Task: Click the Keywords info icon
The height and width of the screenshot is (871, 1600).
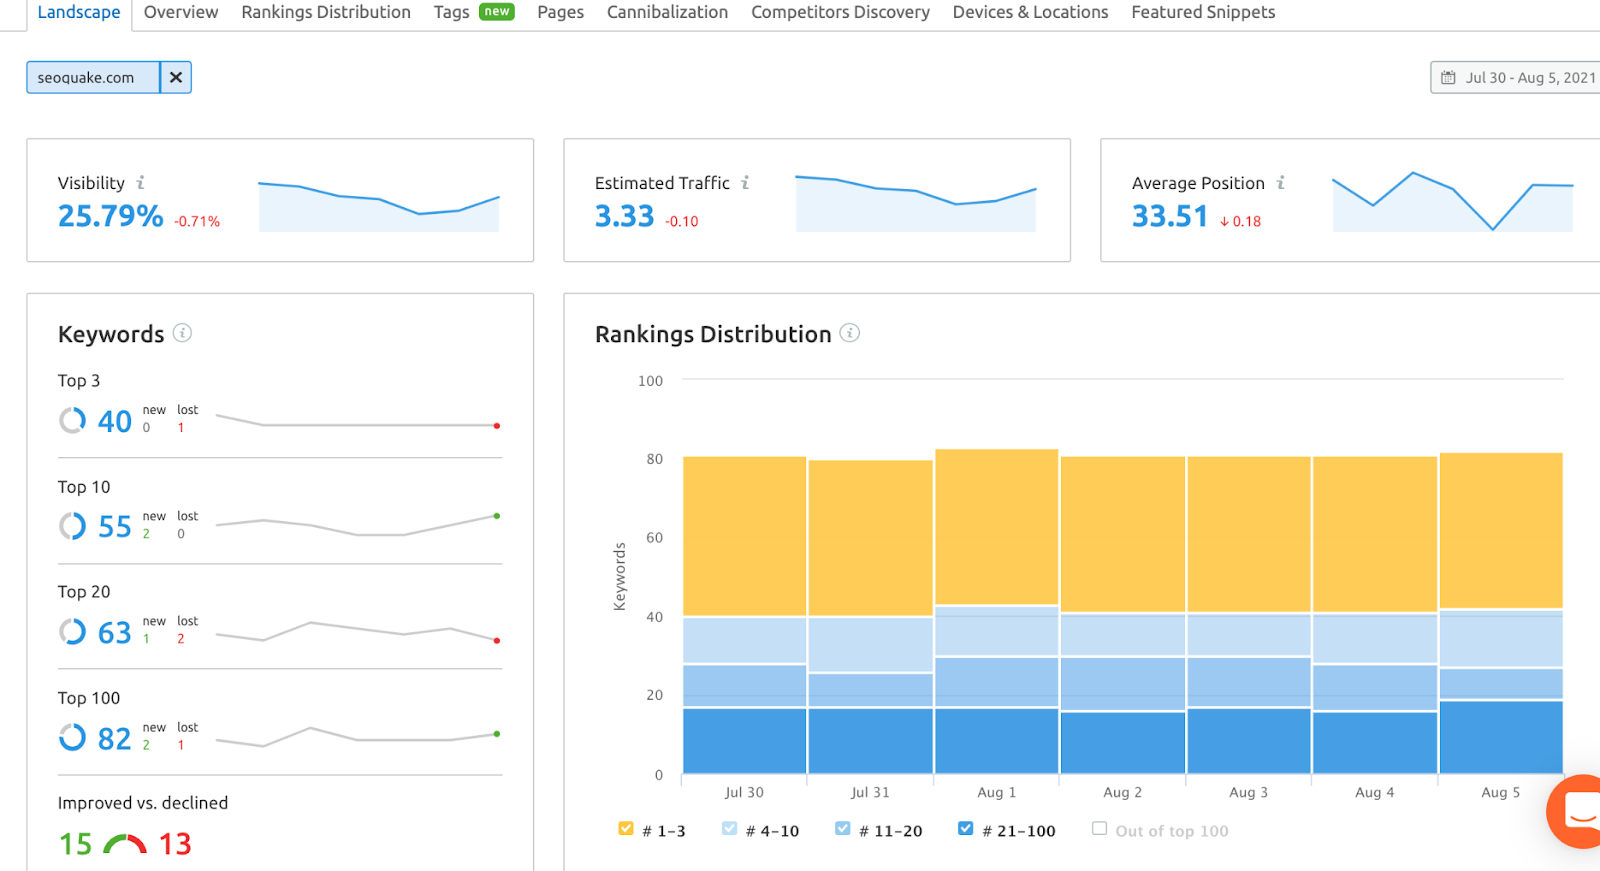Action: 182,333
